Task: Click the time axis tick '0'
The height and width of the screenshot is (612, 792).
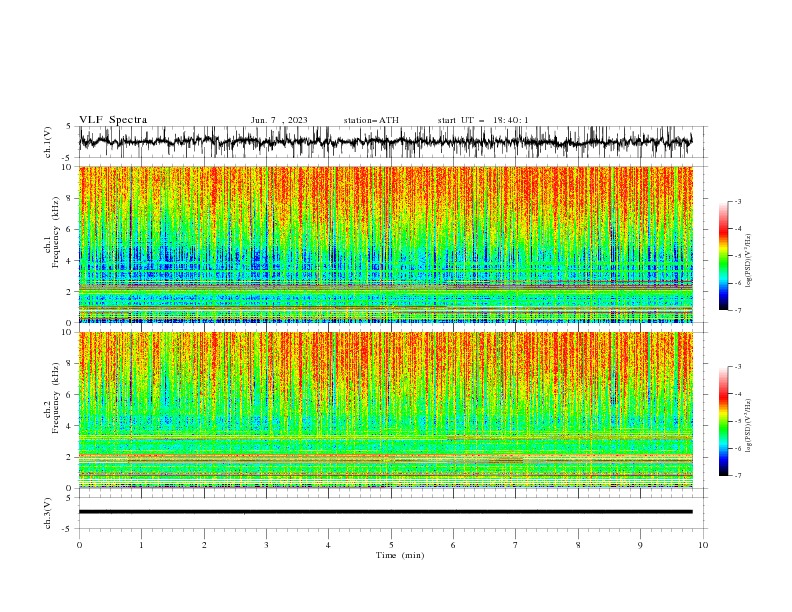Action: point(79,545)
